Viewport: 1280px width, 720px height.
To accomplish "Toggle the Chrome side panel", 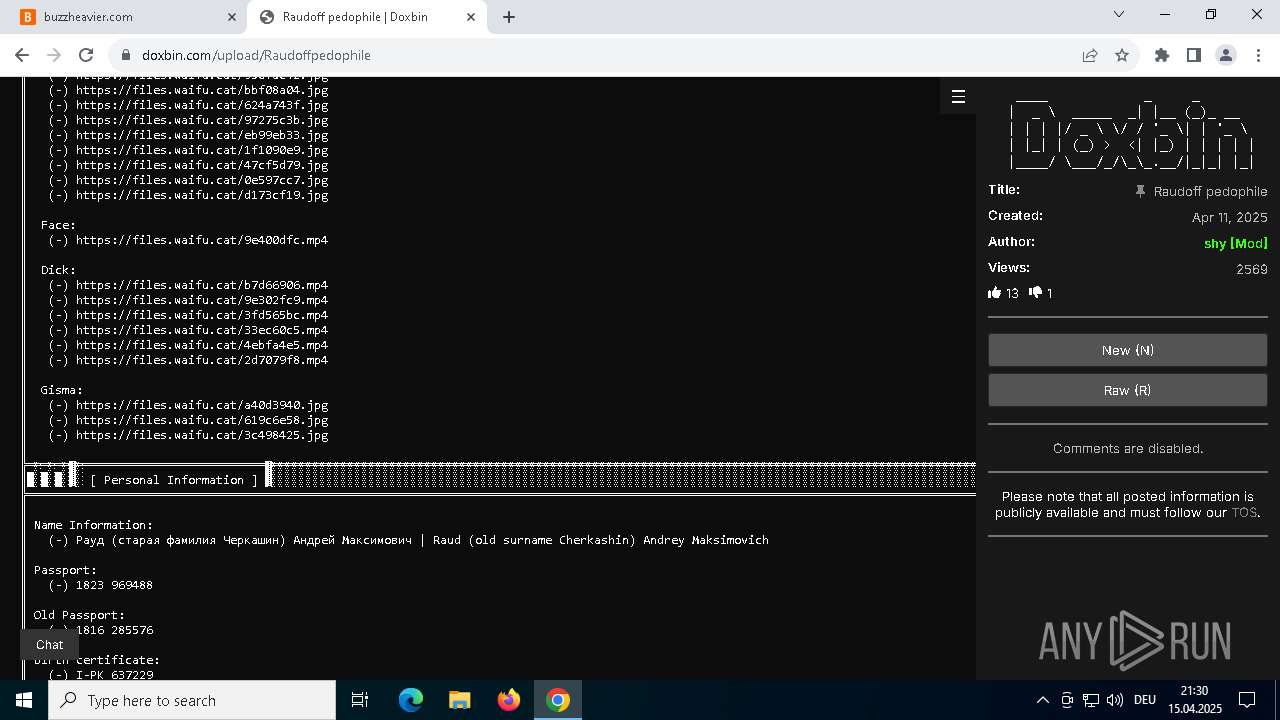I will pos(1194,55).
